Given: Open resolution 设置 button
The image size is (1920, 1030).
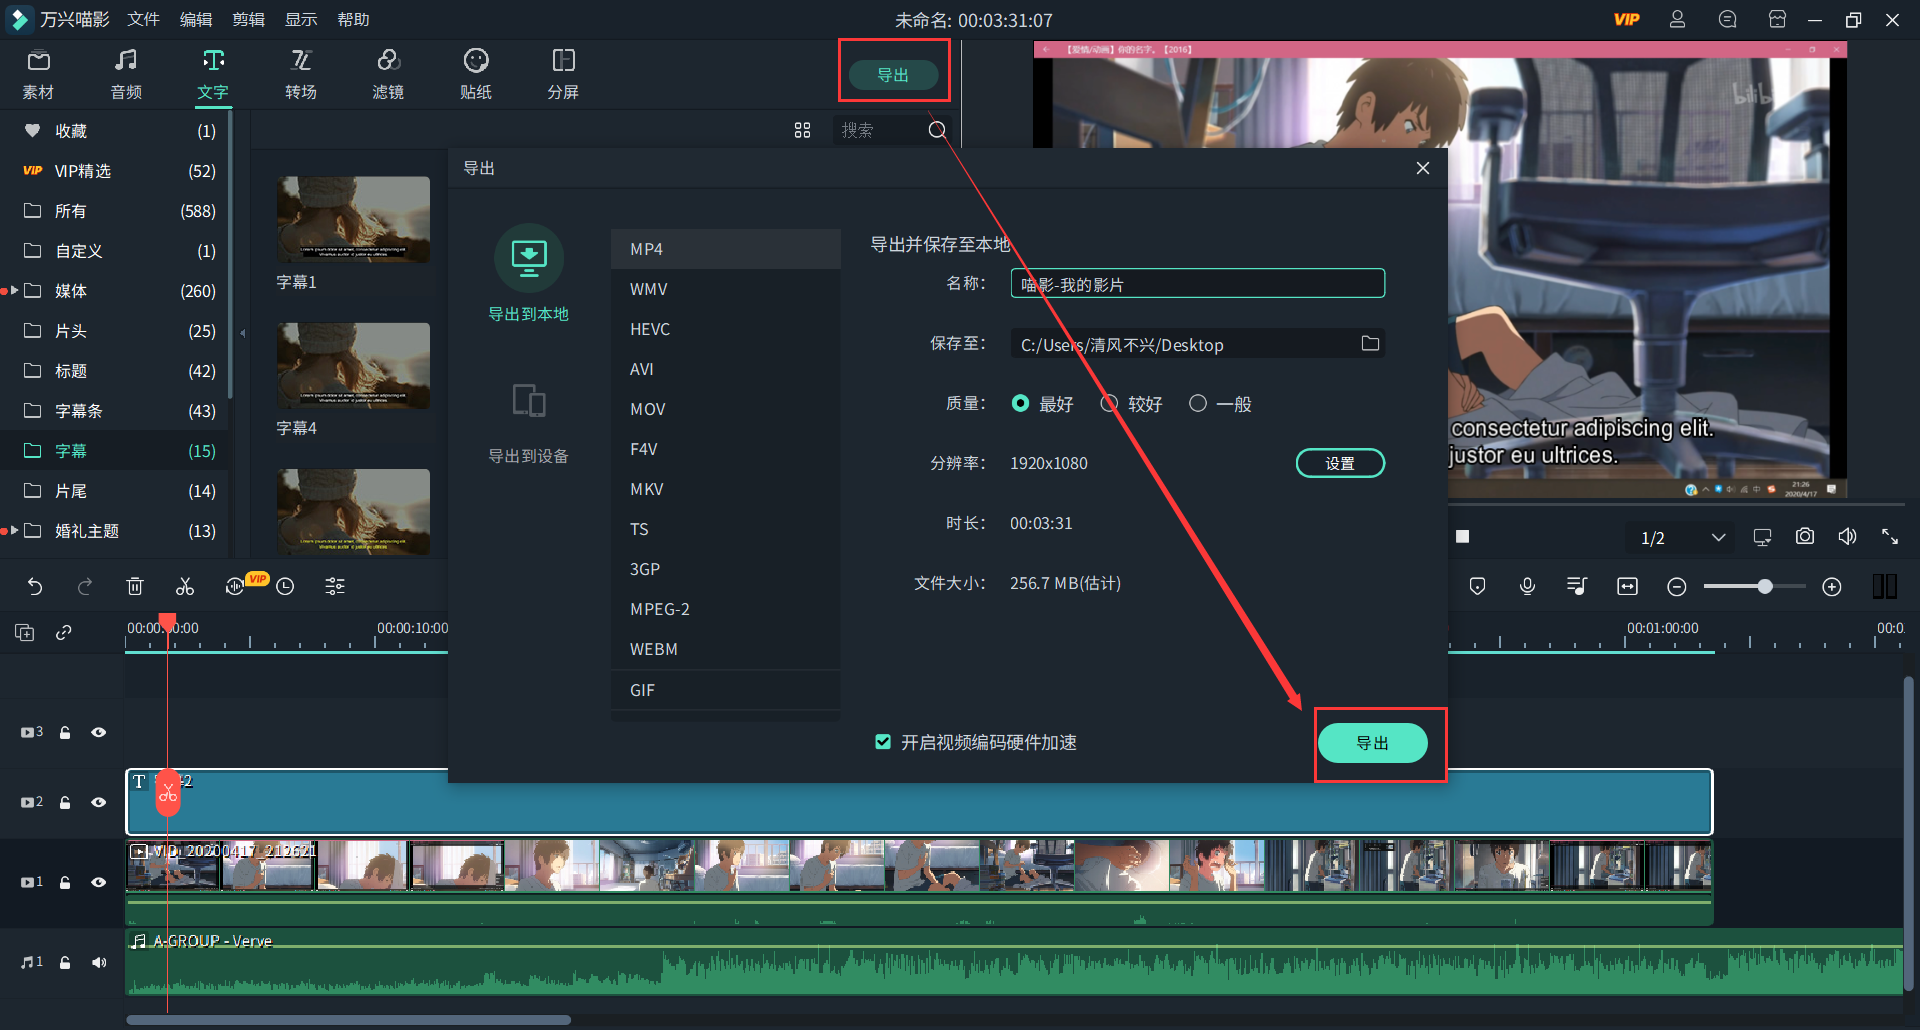Looking at the screenshot, I should click(x=1340, y=463).
